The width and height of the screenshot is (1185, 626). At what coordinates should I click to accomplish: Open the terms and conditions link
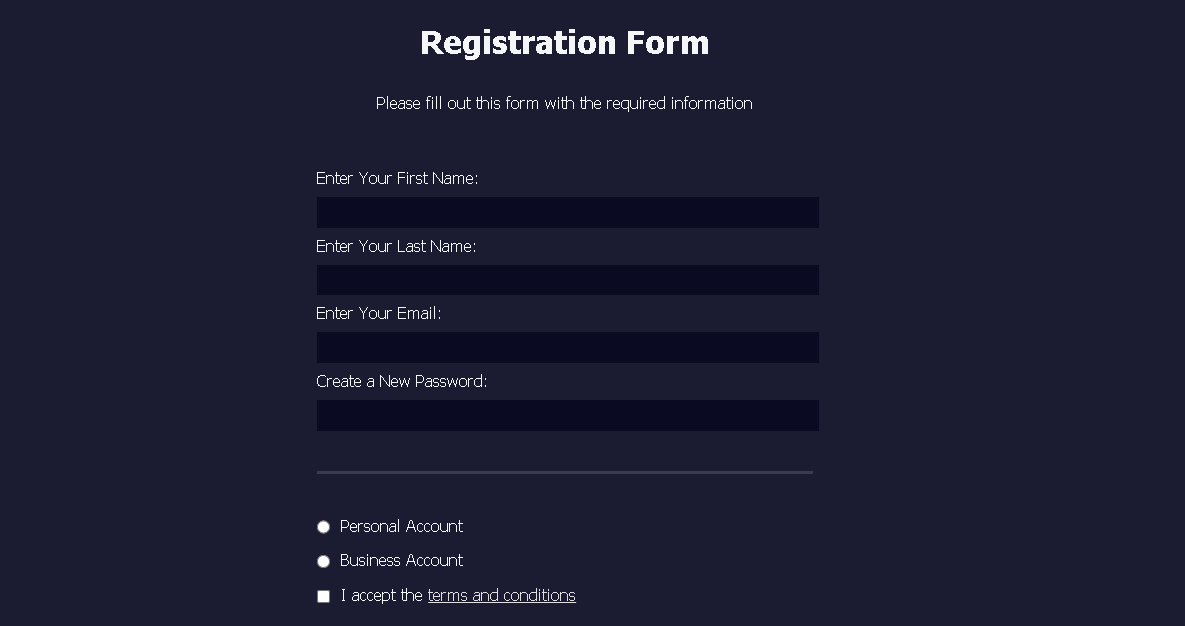501,595
